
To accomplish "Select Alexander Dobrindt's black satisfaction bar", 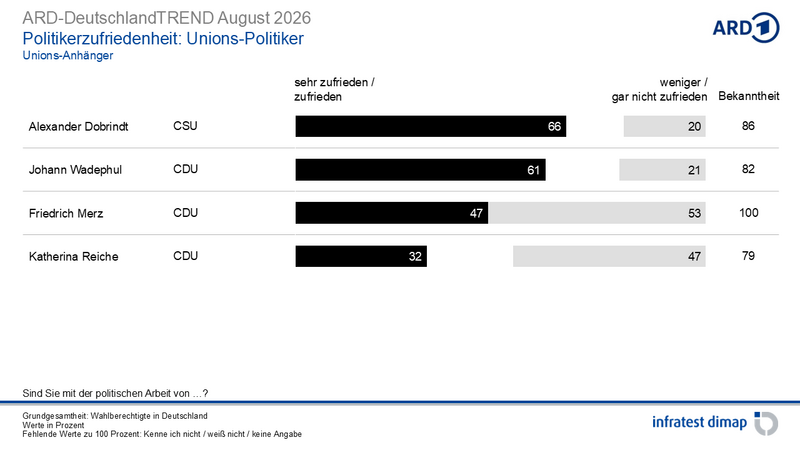I will coord(431,127).
